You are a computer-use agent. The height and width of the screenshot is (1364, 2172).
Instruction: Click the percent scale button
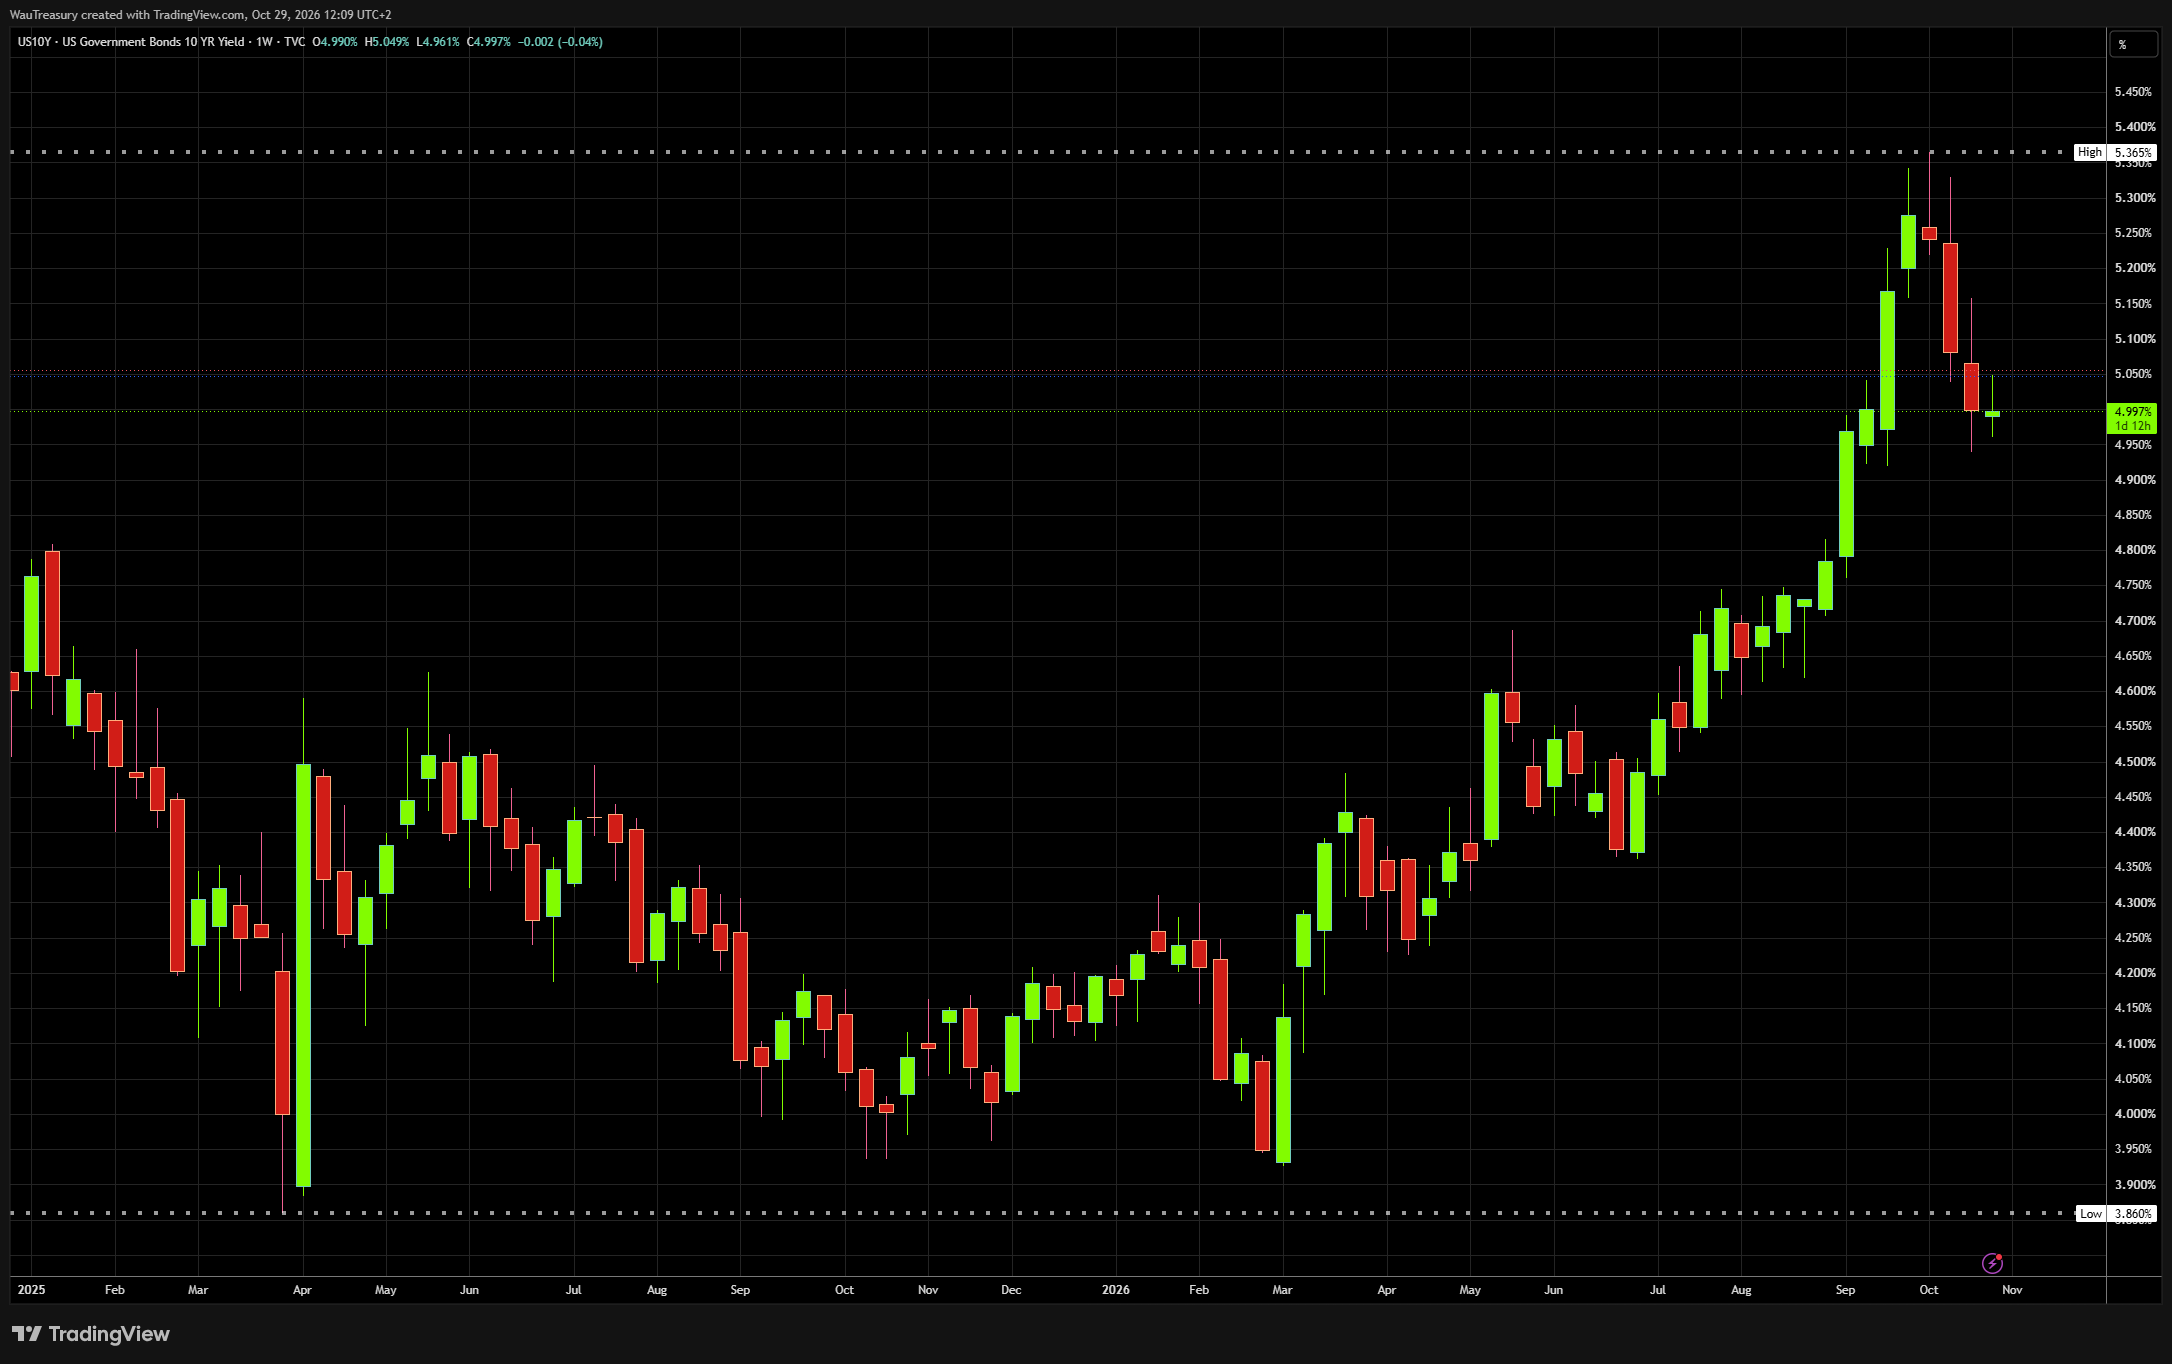click(x=2133, y=44)
